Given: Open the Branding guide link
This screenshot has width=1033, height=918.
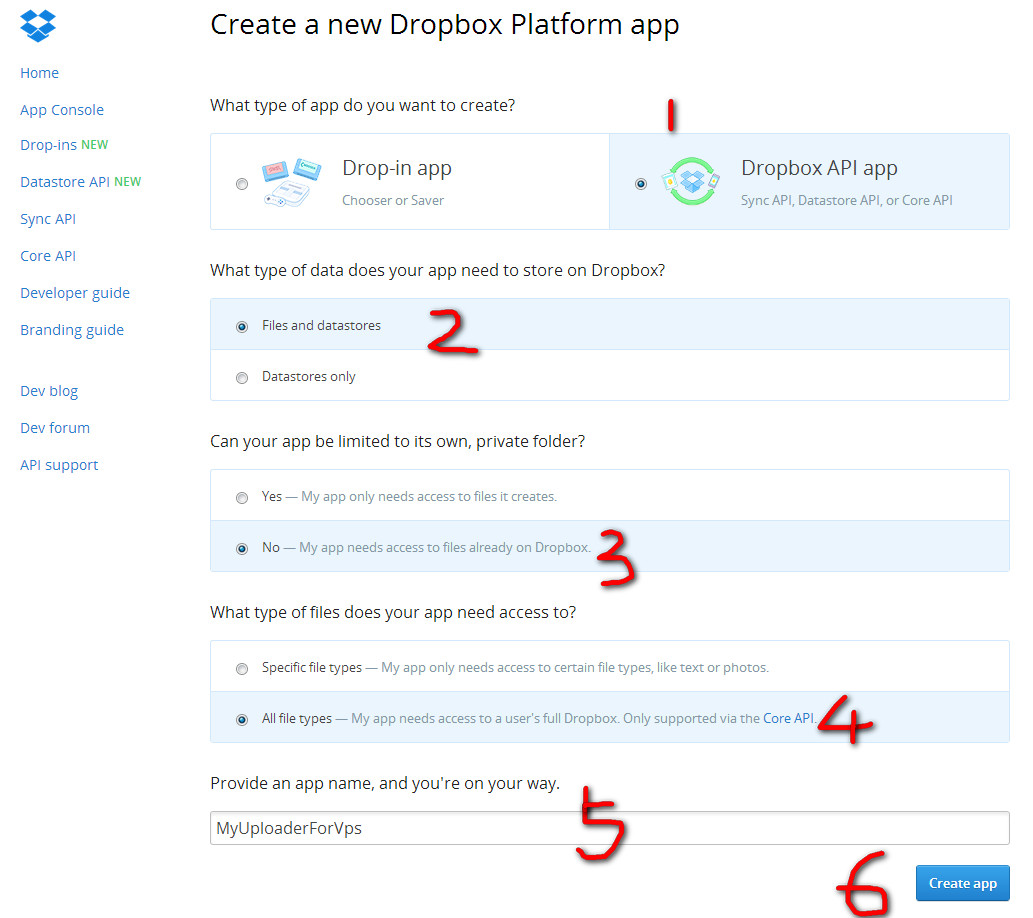Looking at the screenshot, I should 72,330.
